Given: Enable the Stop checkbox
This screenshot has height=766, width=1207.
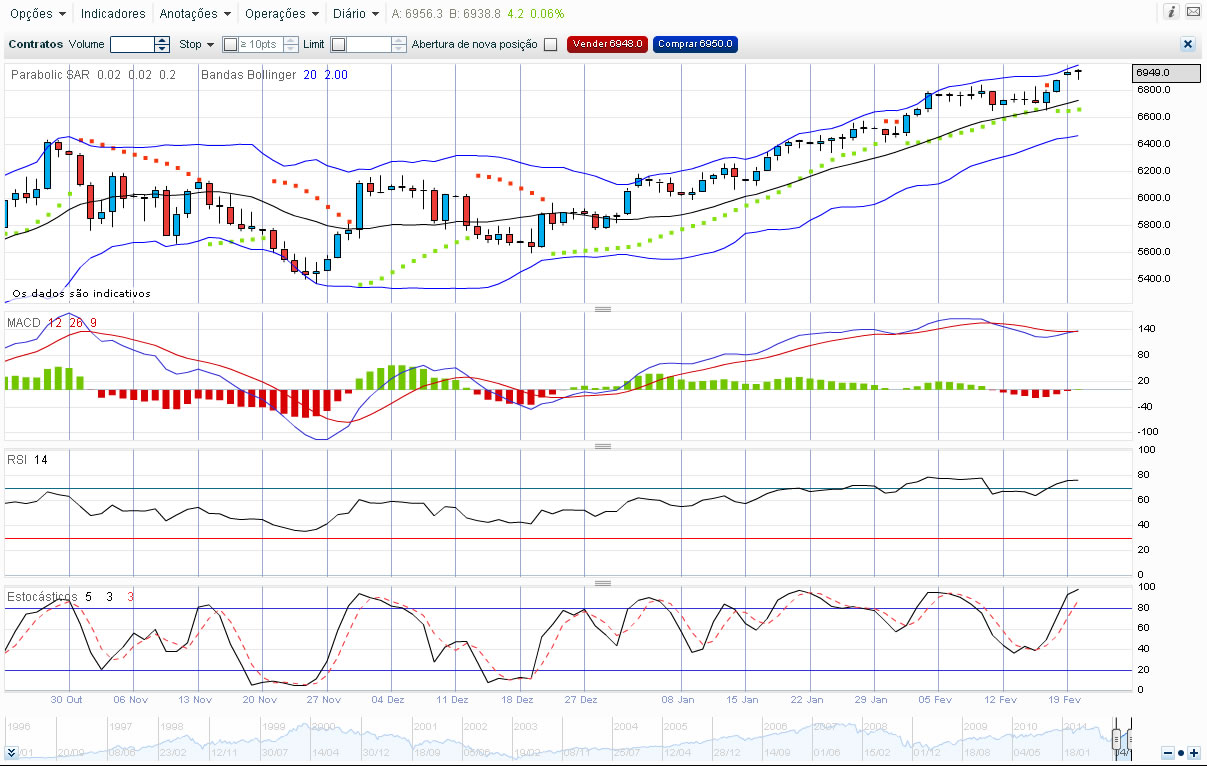Looking at the screenshot, I should pyautogui.click(x=230, y=44).
